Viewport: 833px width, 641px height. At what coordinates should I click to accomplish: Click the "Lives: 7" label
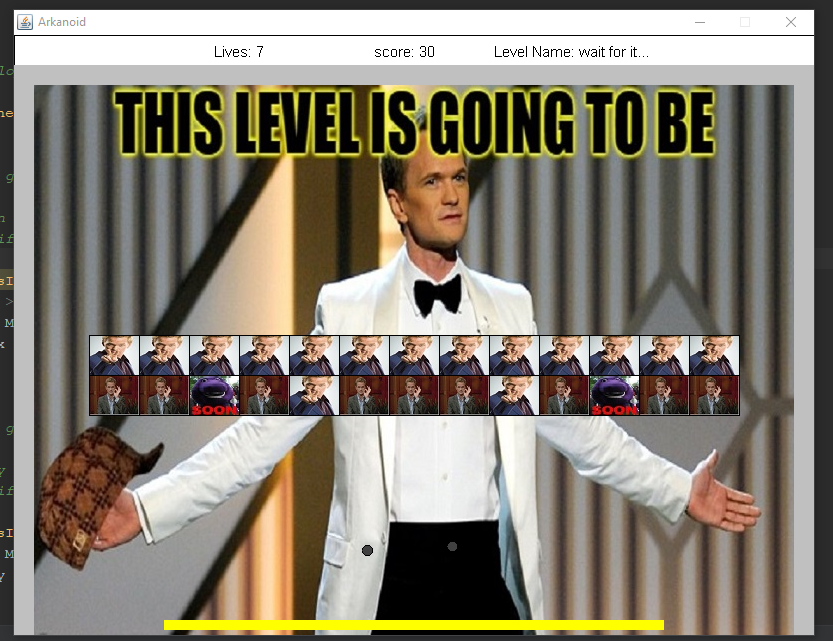pyautogui.click(x=239, y=52)
